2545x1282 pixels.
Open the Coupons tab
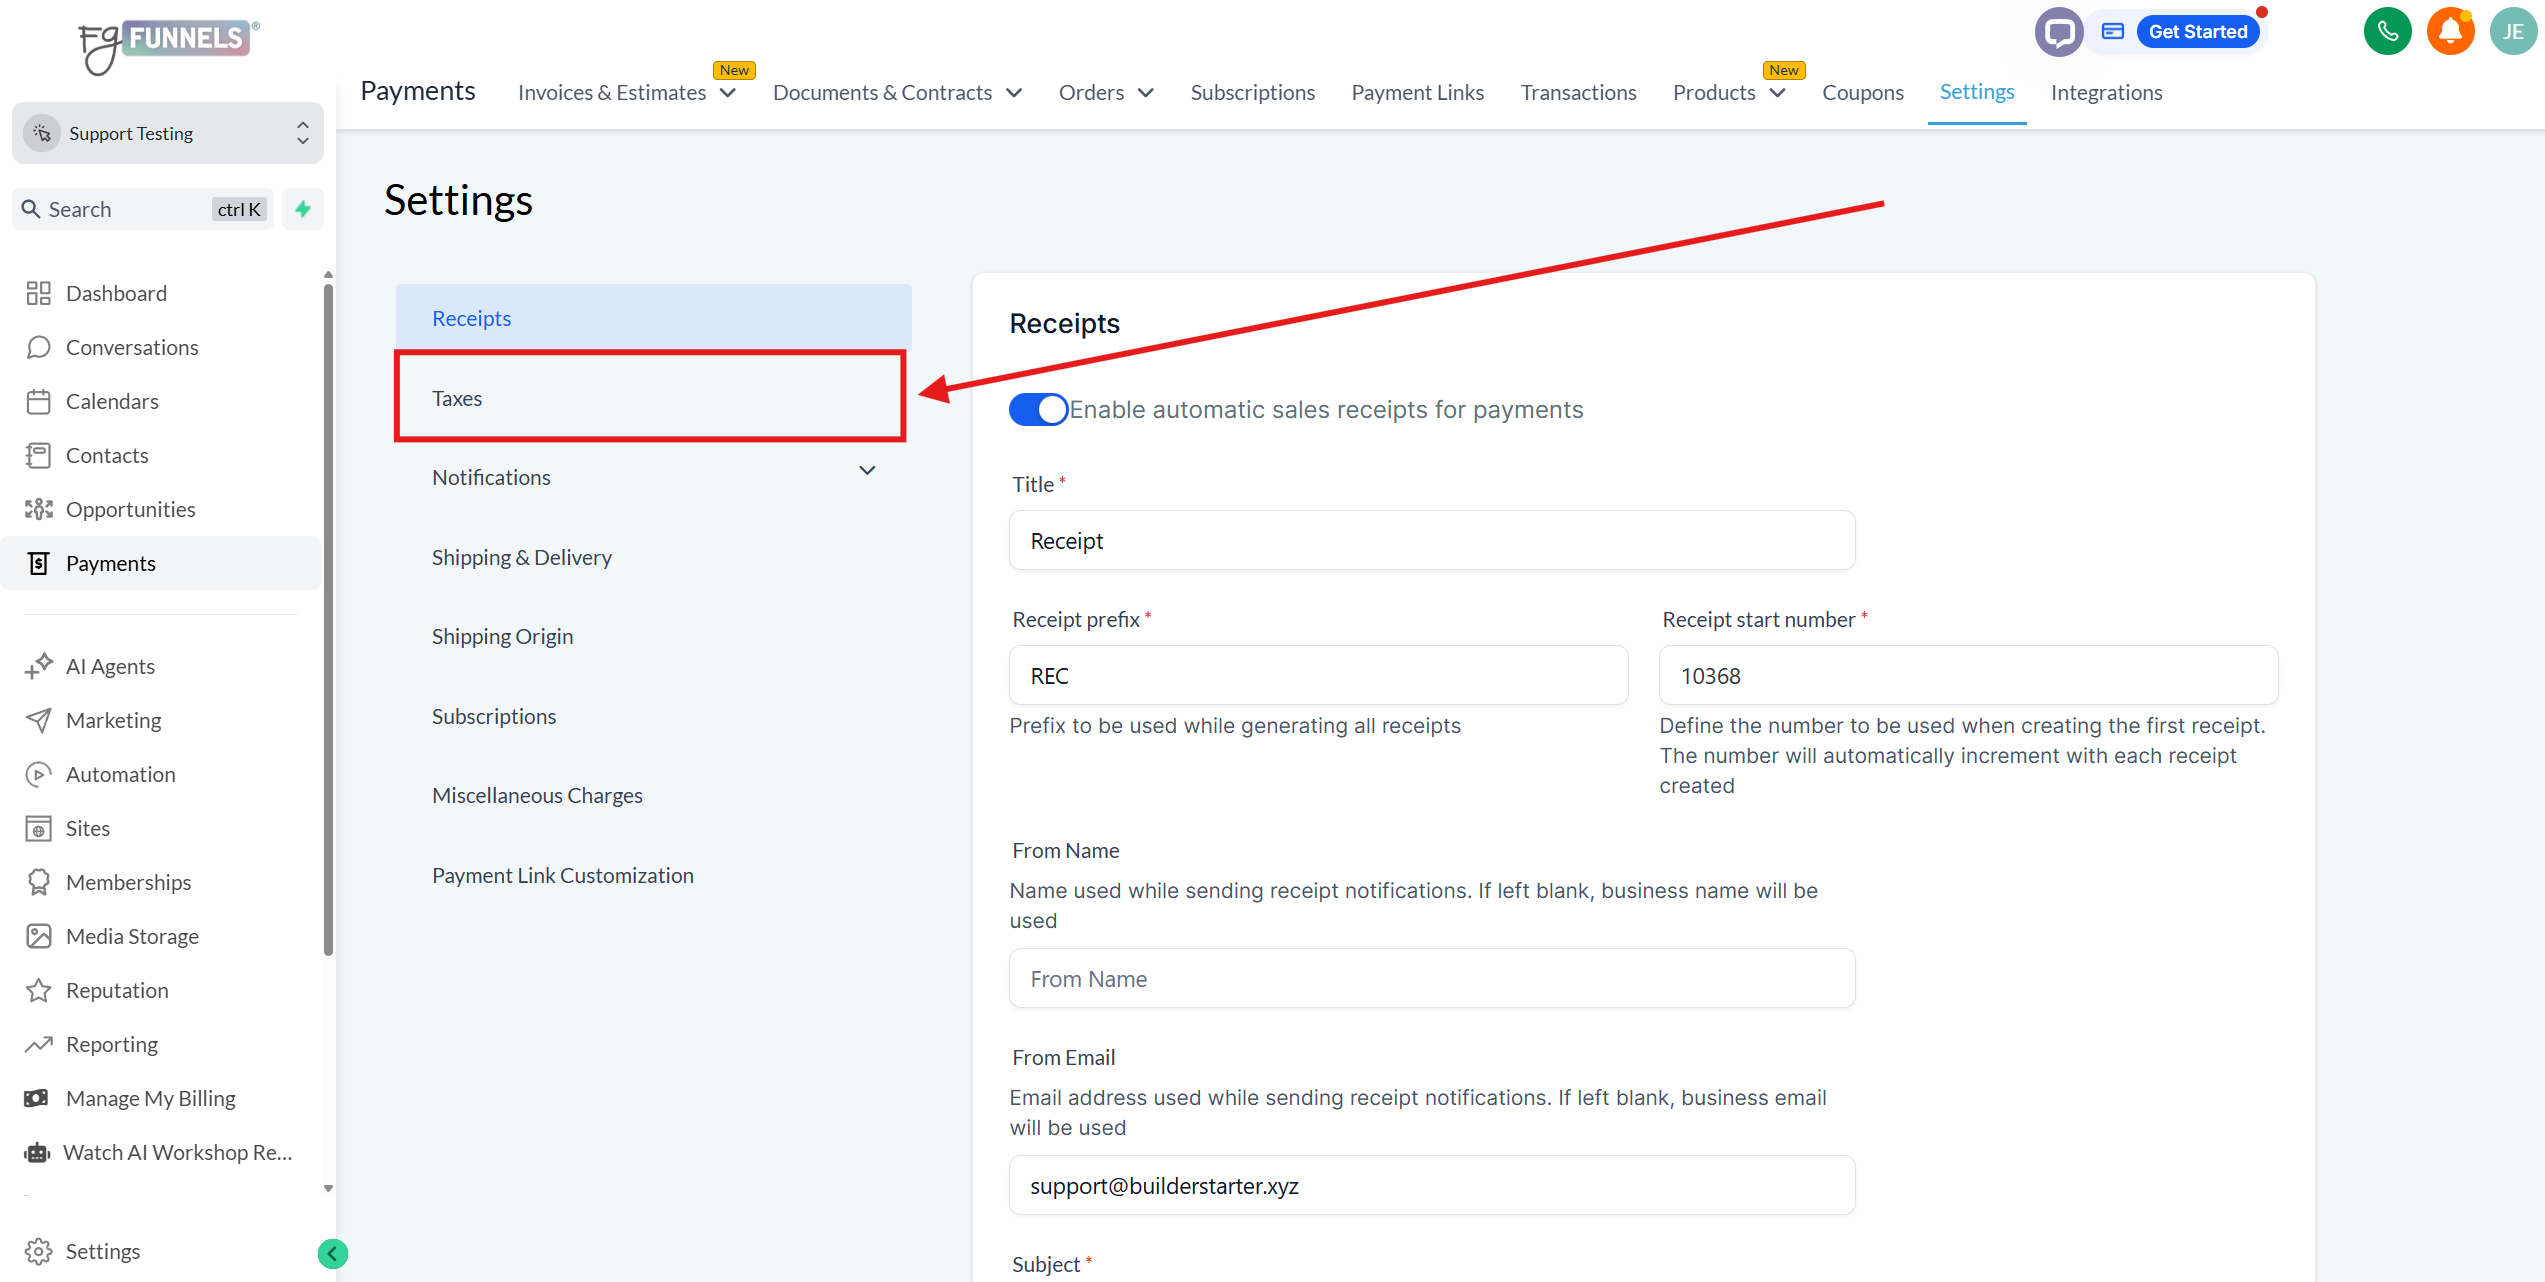[1862, 92]
